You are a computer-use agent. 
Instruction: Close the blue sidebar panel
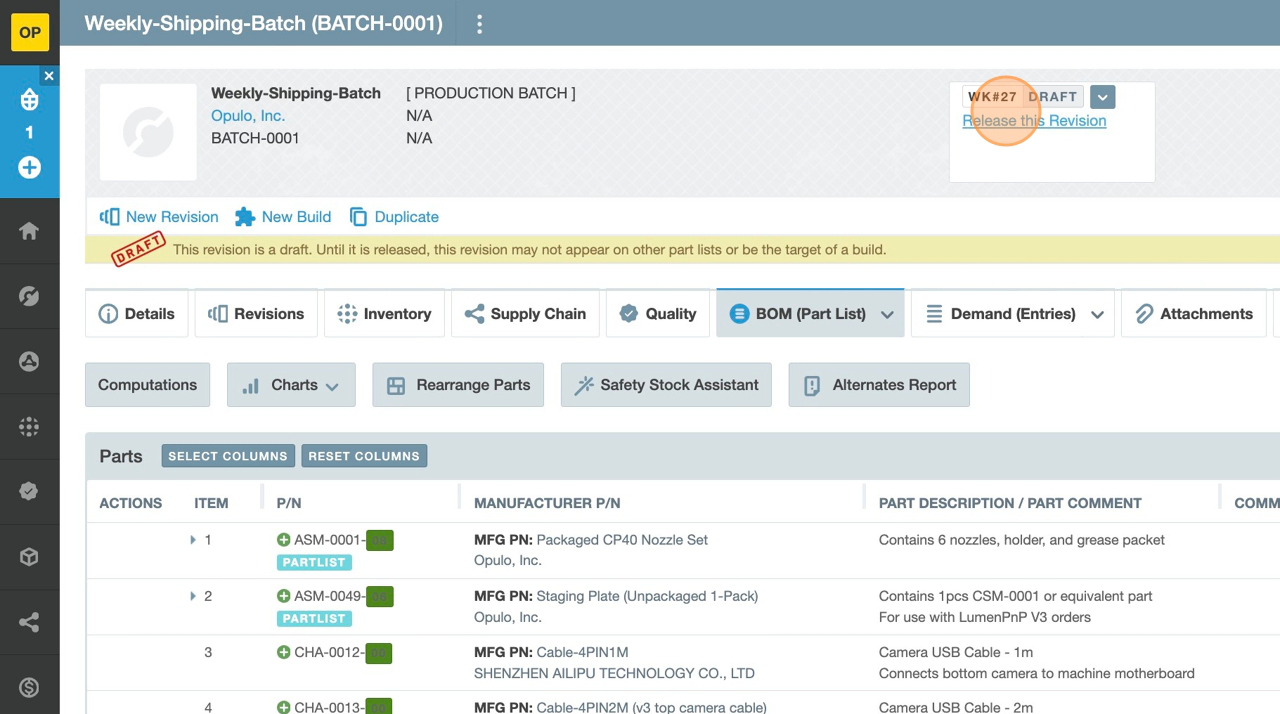coord(49,76)
